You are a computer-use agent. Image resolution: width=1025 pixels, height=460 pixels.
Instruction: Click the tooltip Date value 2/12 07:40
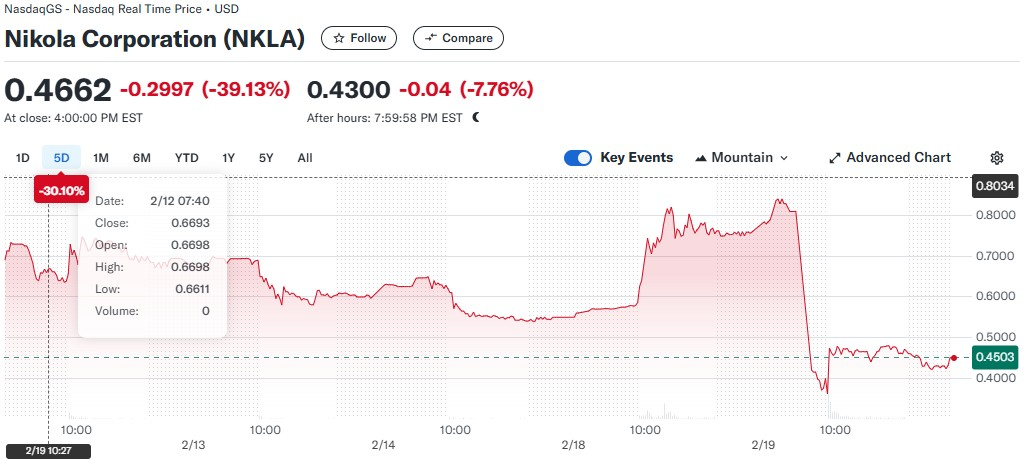pyautogui.click(x=180, y=201)
